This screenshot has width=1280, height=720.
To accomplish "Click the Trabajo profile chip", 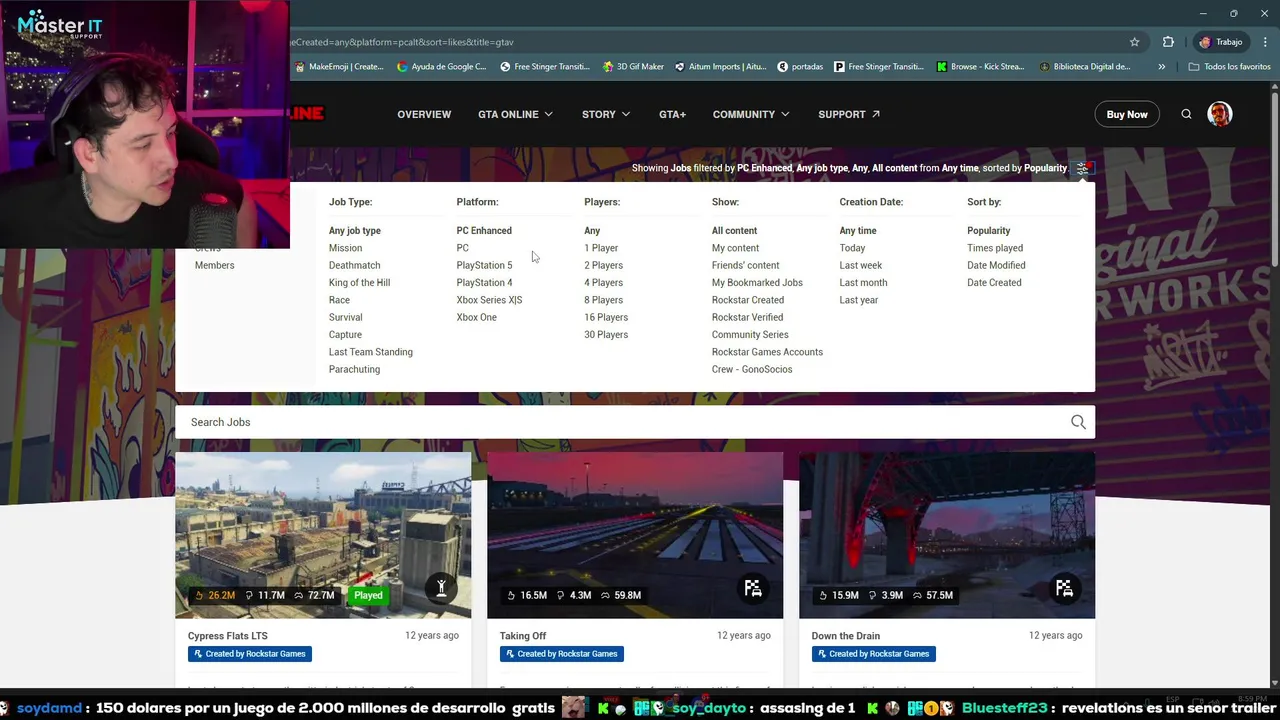I will pos(1220,42).
